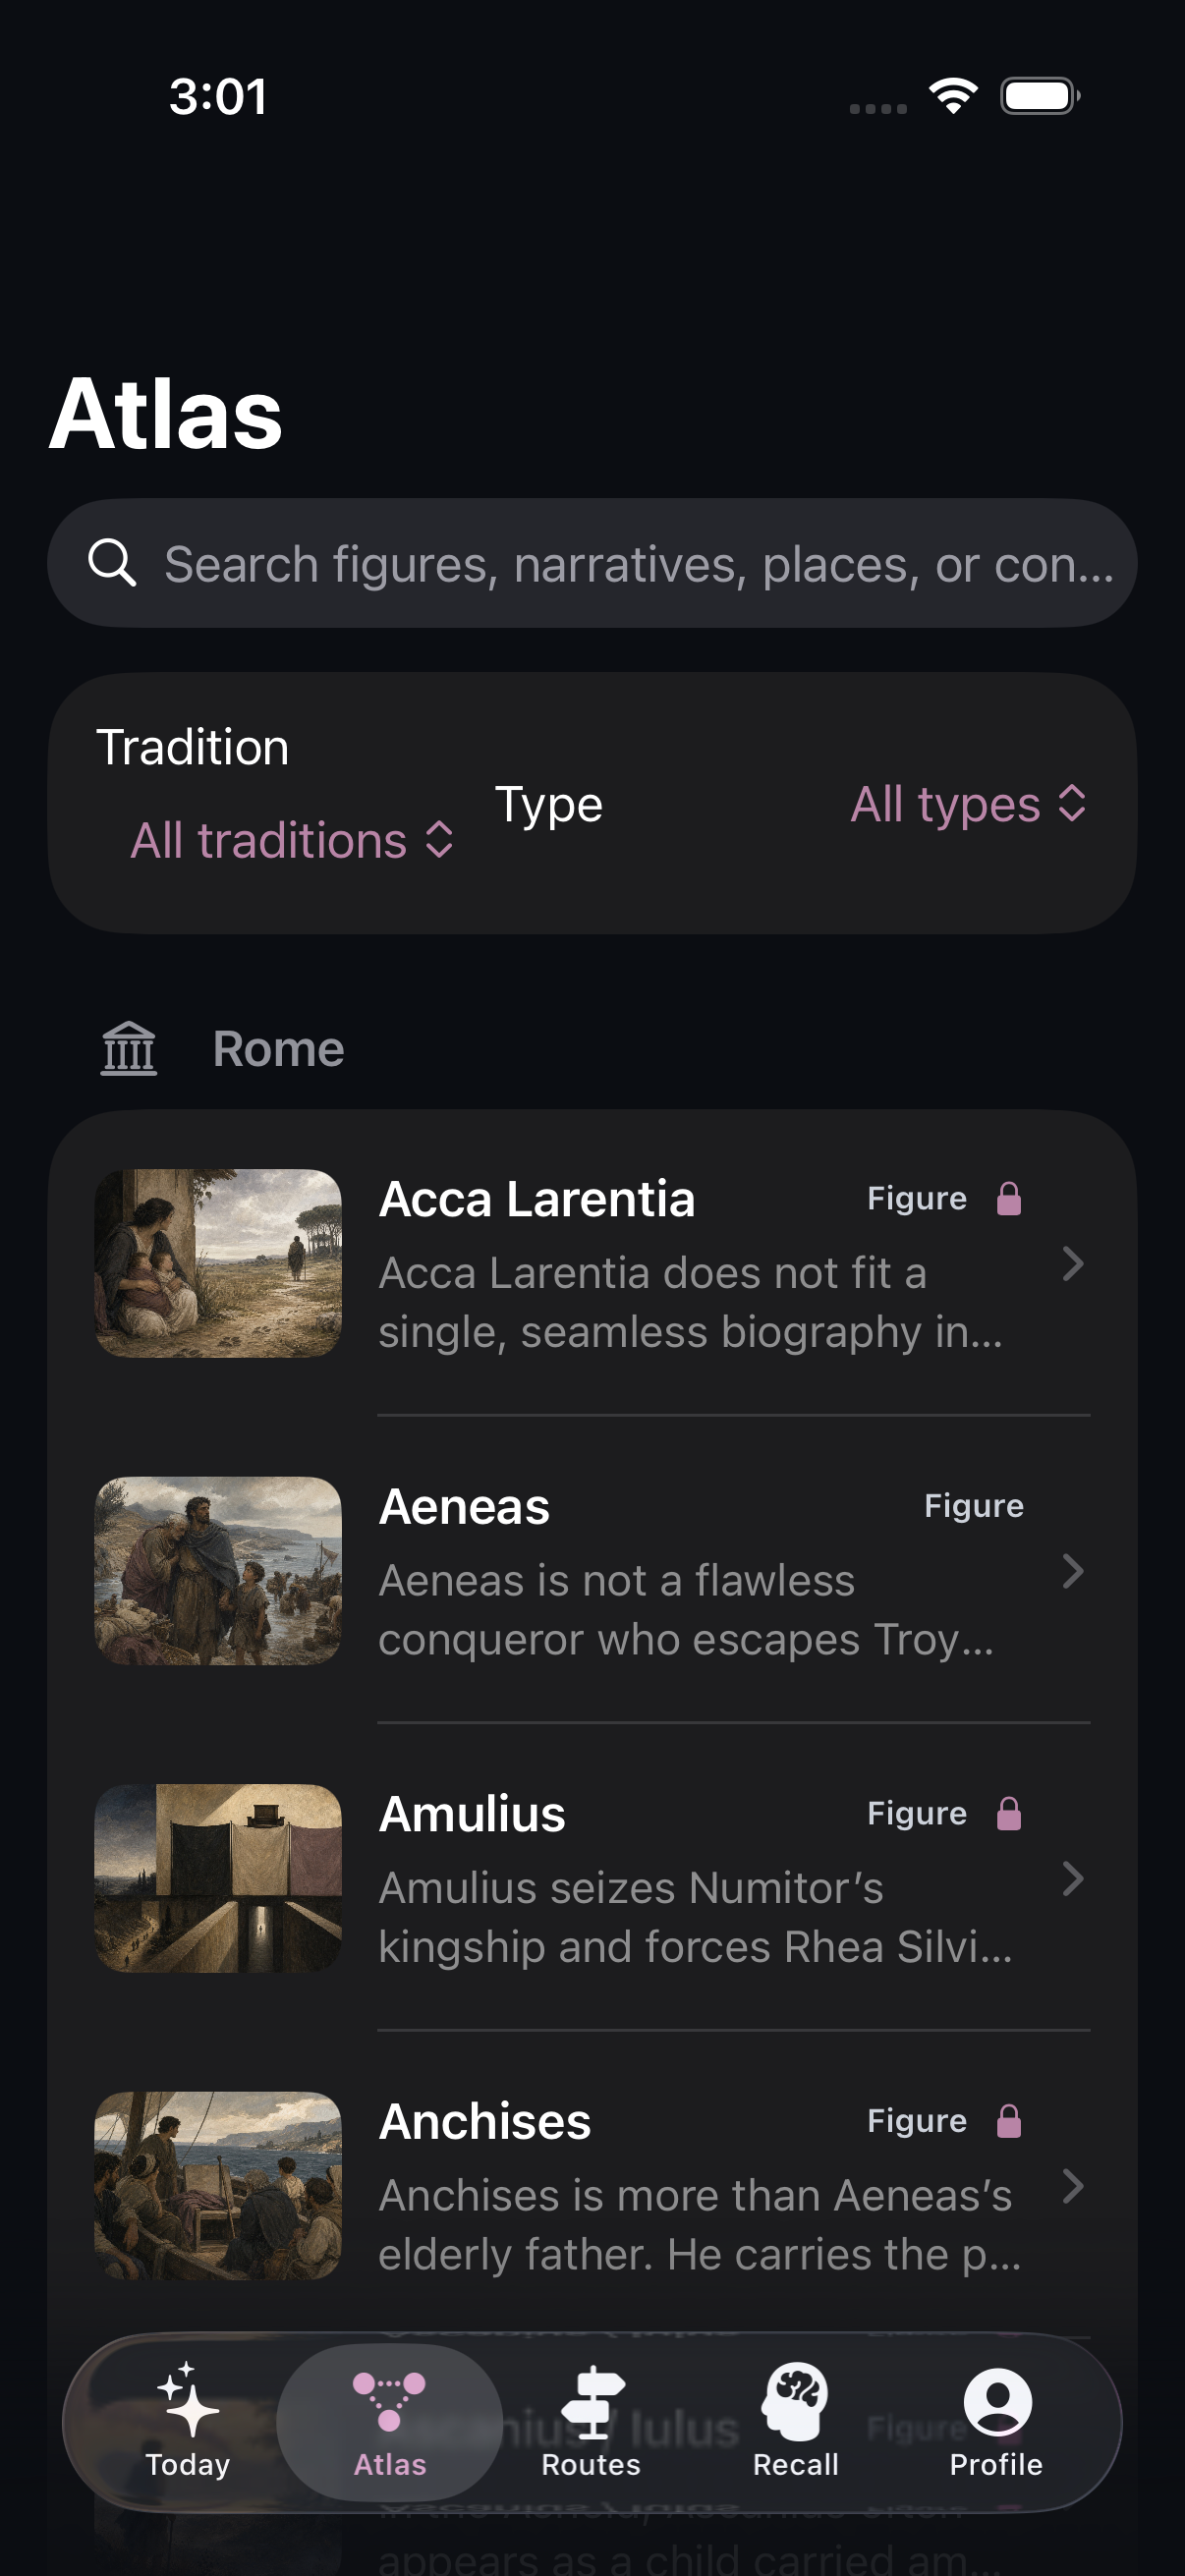The height and width of the screenshot is (2576, 1185).
Task: Tap the Aeneas thumbnail image
Action: [x=218, y=1570]
